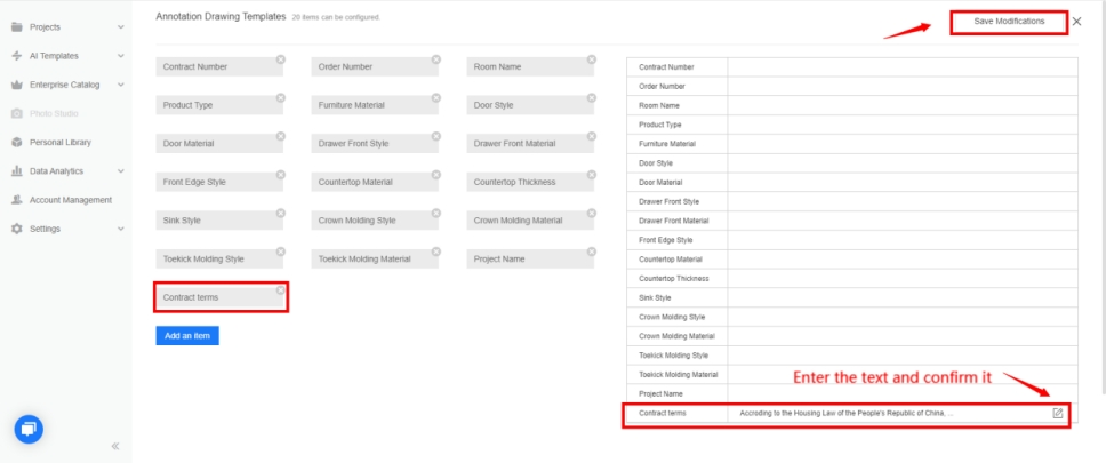The width and height of the screenshot is (1107, 463).
Task: Close the Annotation Drawing Templates panel
Action: [1077, 21]
